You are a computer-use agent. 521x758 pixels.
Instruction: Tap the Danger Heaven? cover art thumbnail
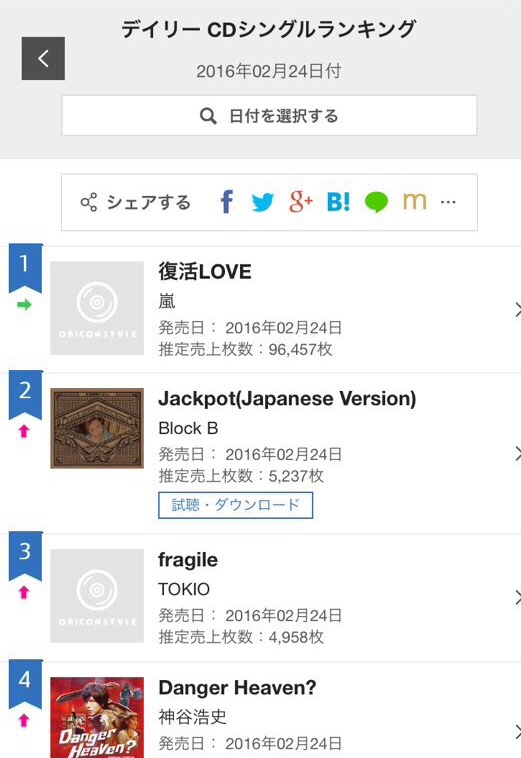(x=97, y=717)
